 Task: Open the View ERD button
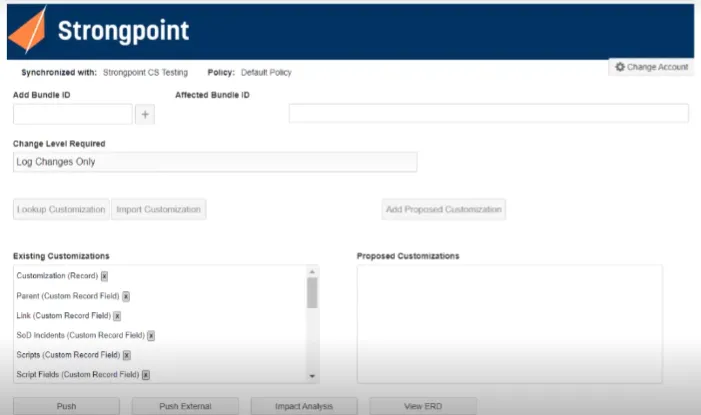423,407
